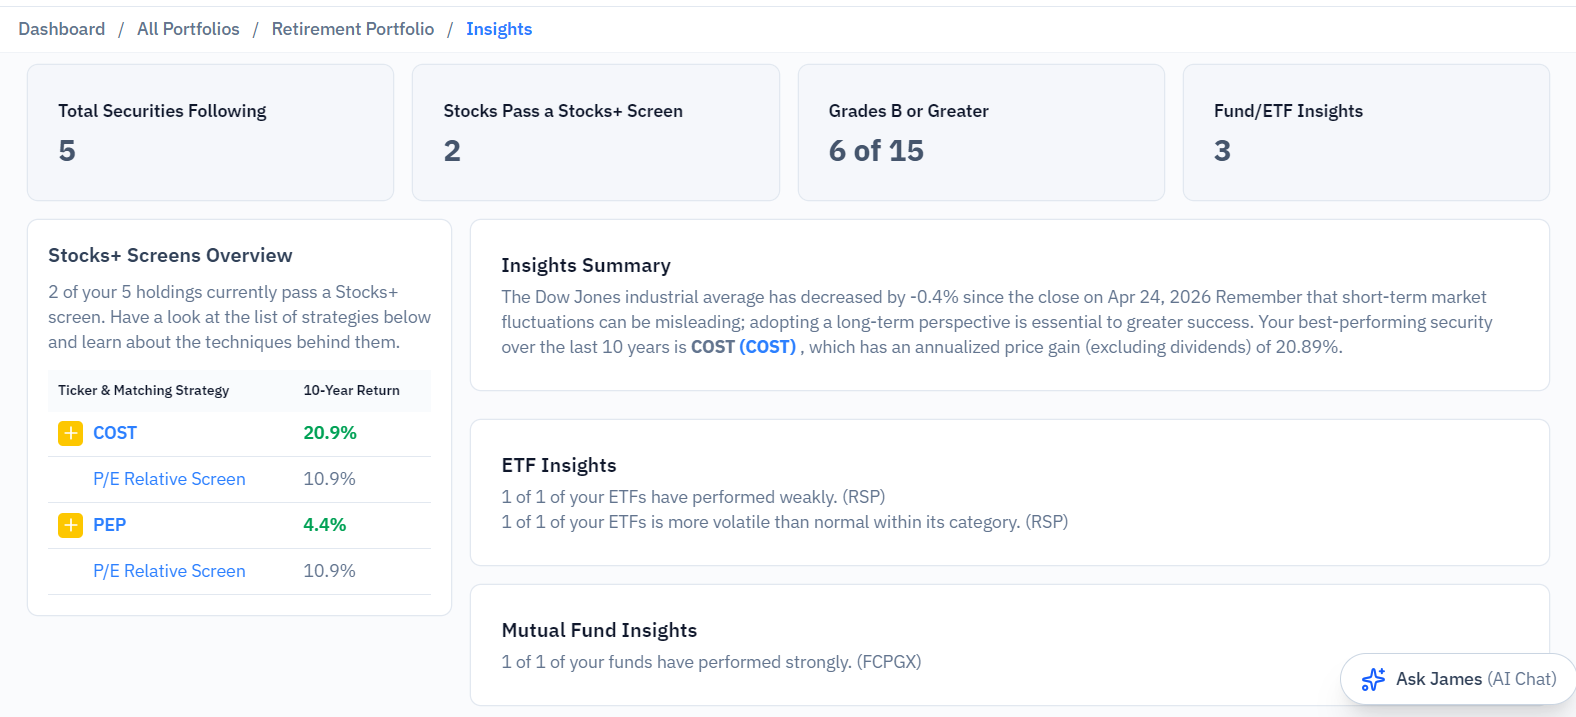
Task: Expand the PEP row plus icon
Action: coord(70,525)
